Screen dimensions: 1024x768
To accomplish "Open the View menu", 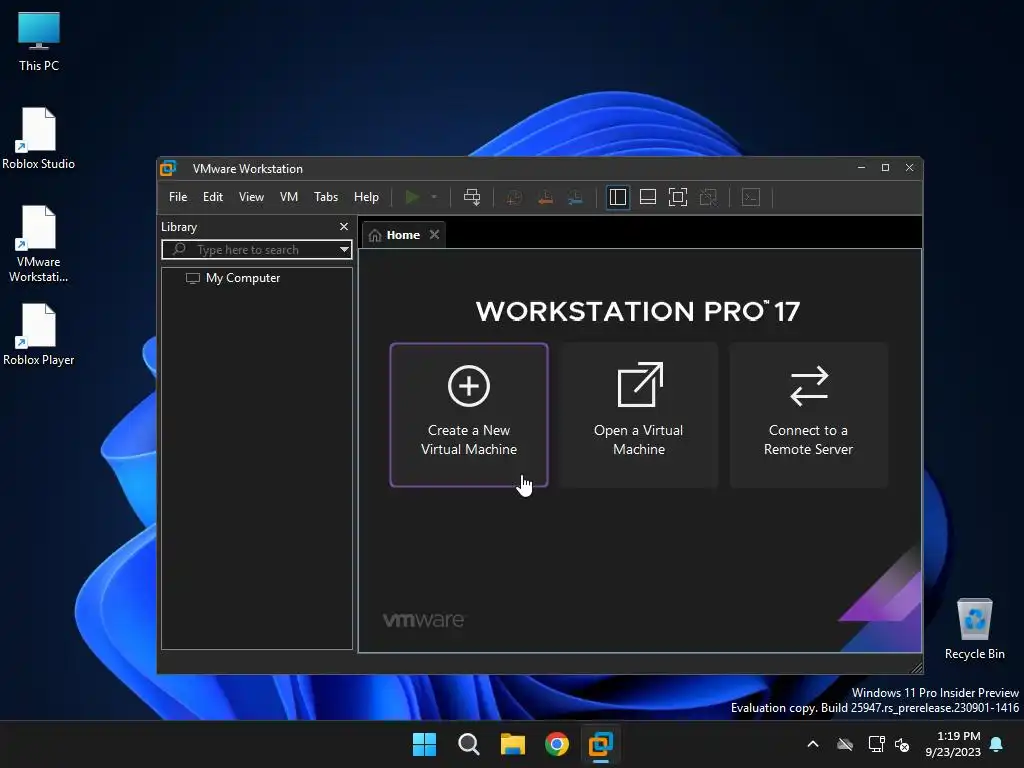I will point(251,197).
